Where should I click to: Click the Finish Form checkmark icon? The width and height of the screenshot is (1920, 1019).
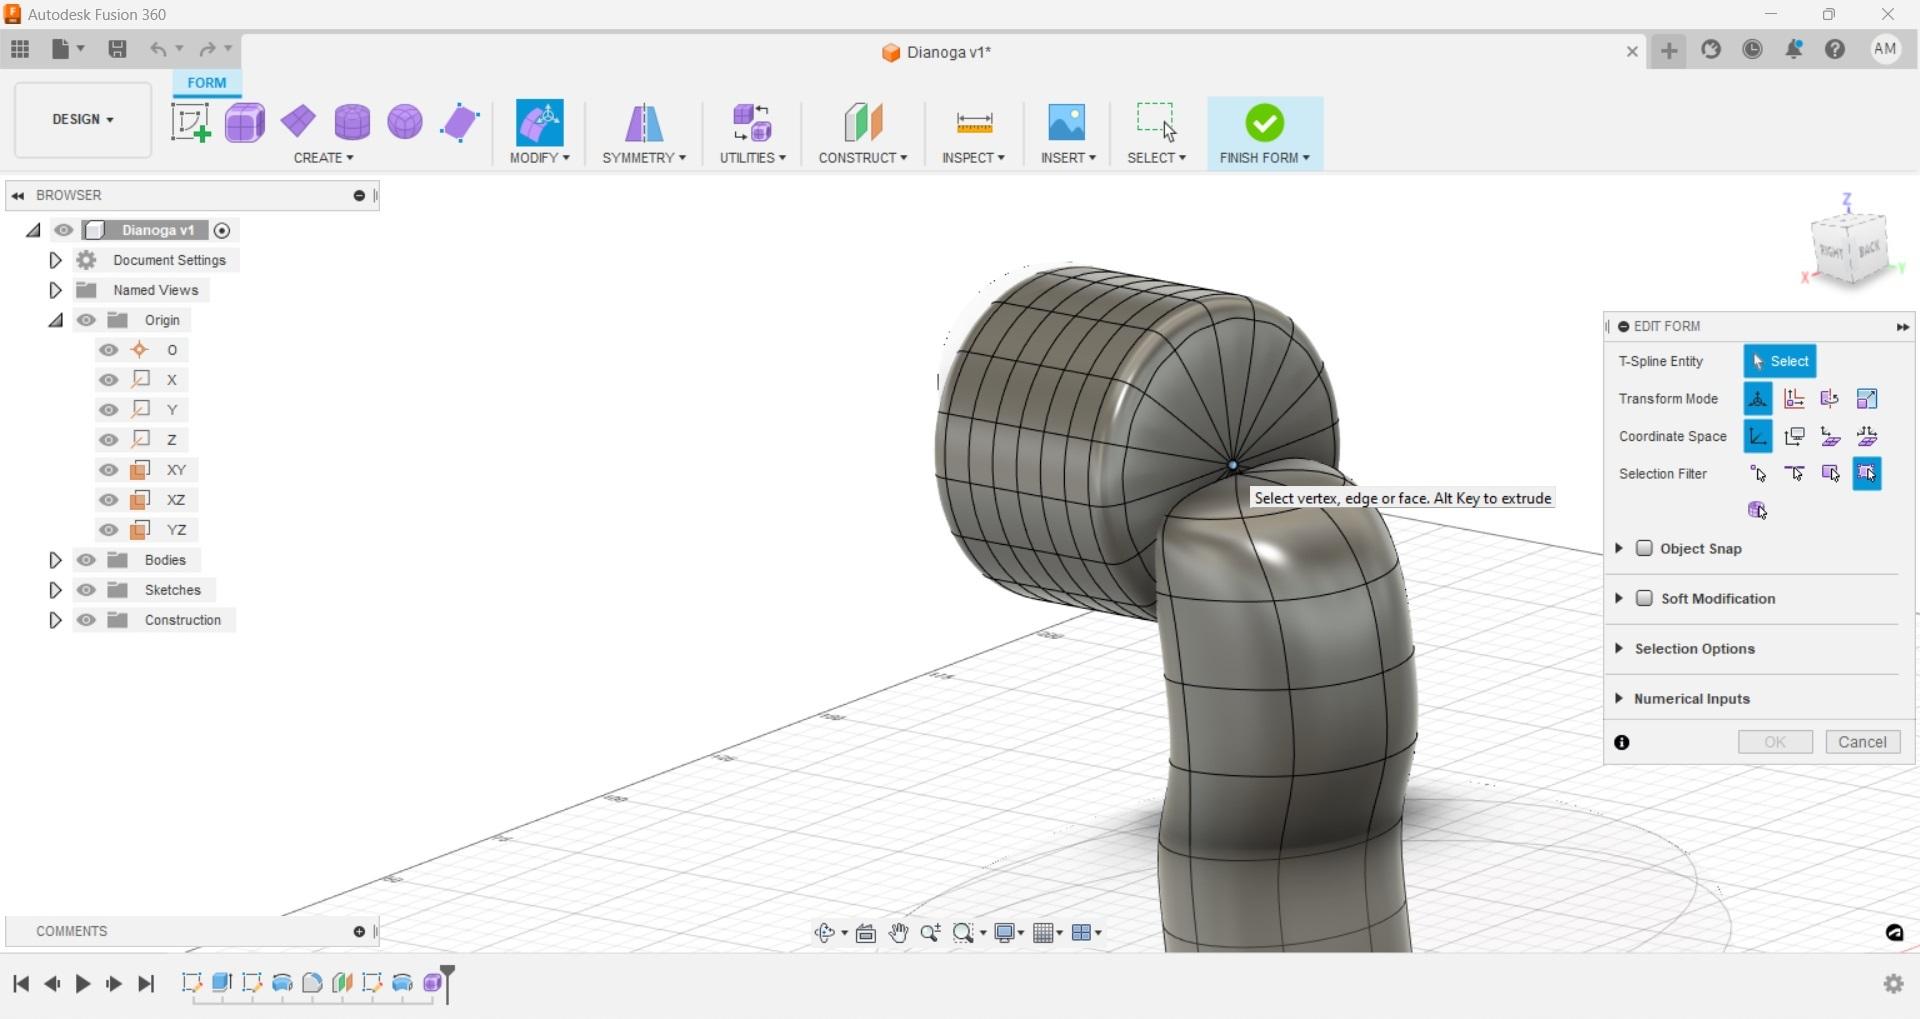point(1263,122)
